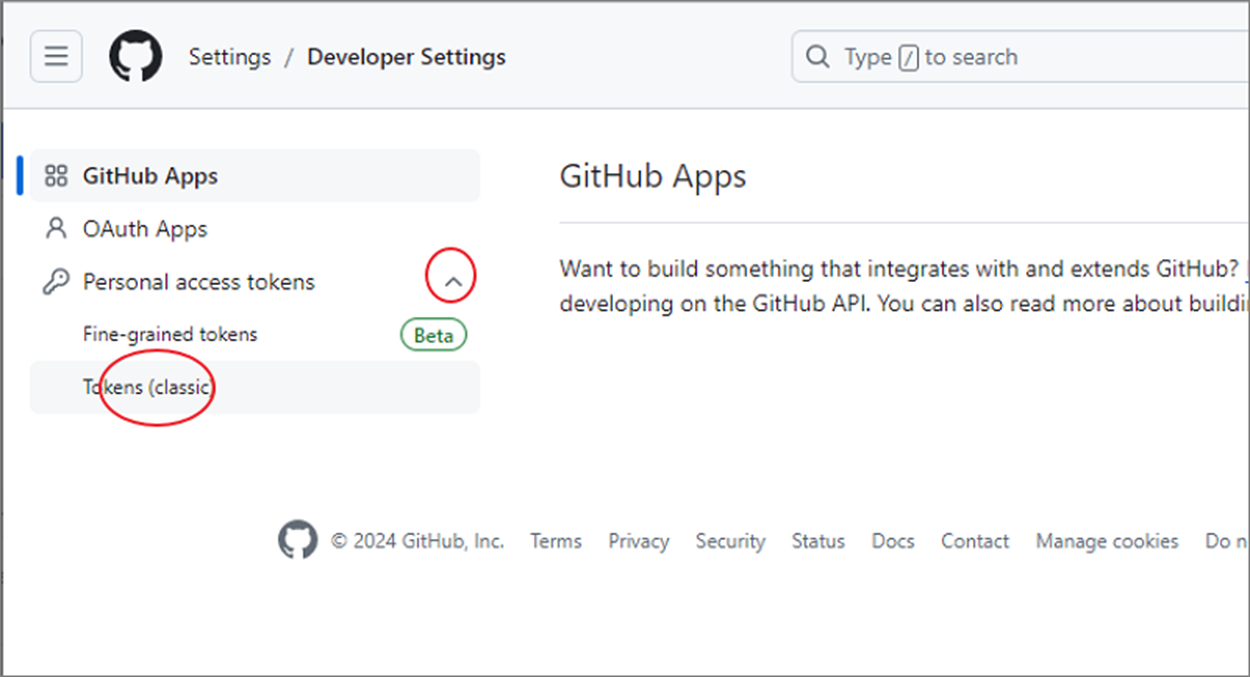Click Developer Settings in the breadcrumb

pos(406,57)
